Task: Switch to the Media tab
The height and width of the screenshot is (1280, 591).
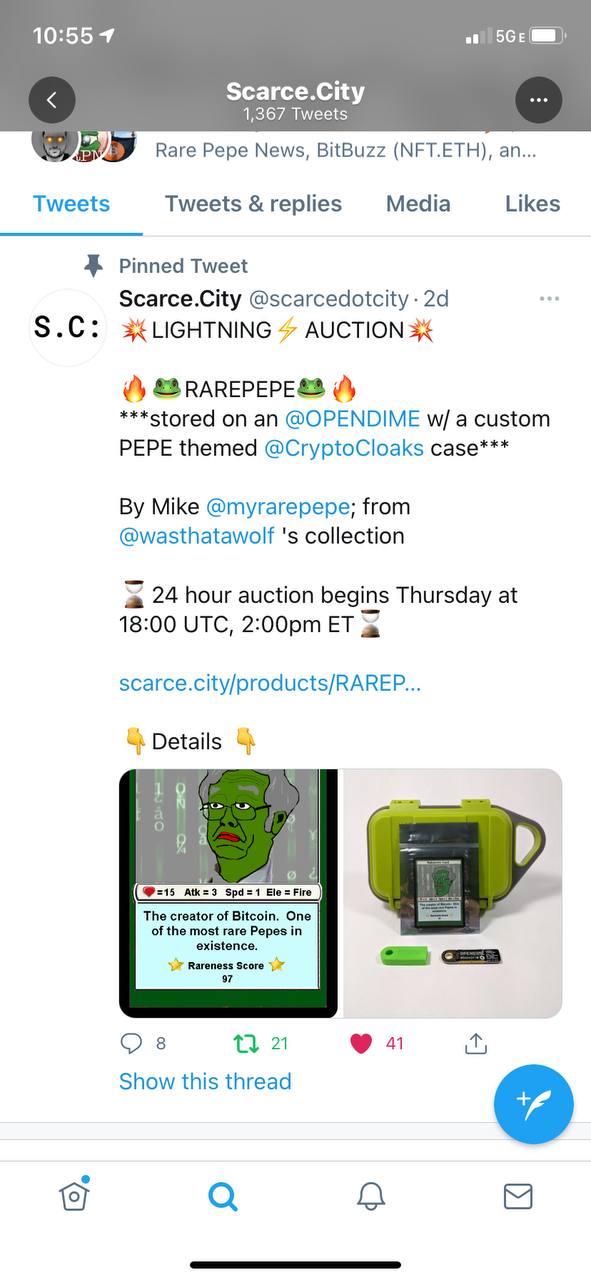Action: [x=418, y=203]
